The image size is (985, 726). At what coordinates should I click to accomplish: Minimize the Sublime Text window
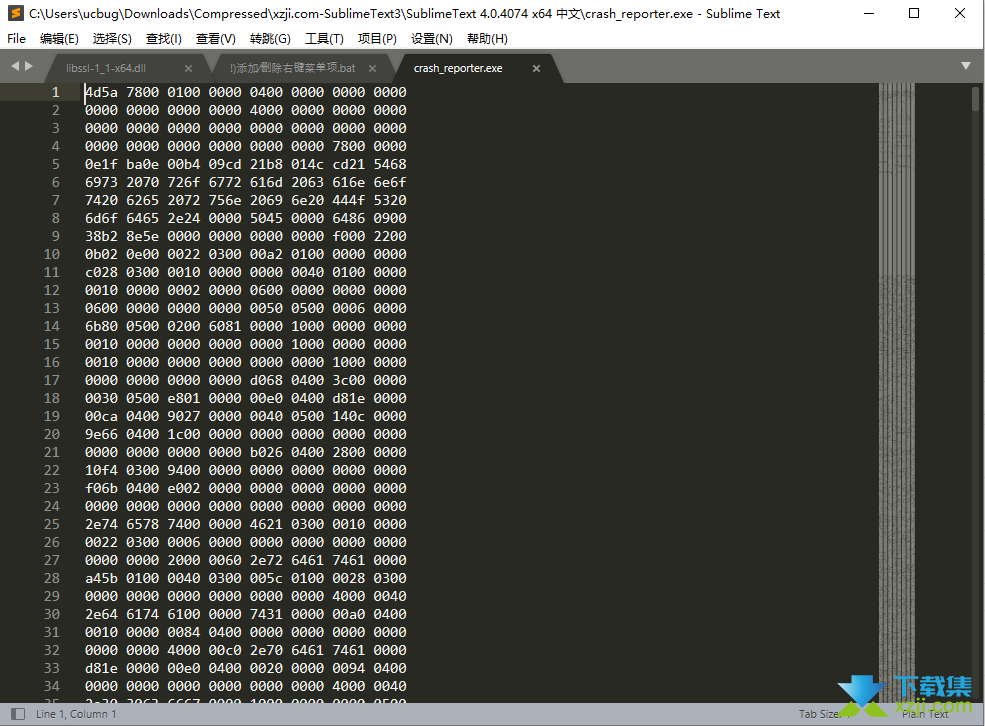point(869,13)
